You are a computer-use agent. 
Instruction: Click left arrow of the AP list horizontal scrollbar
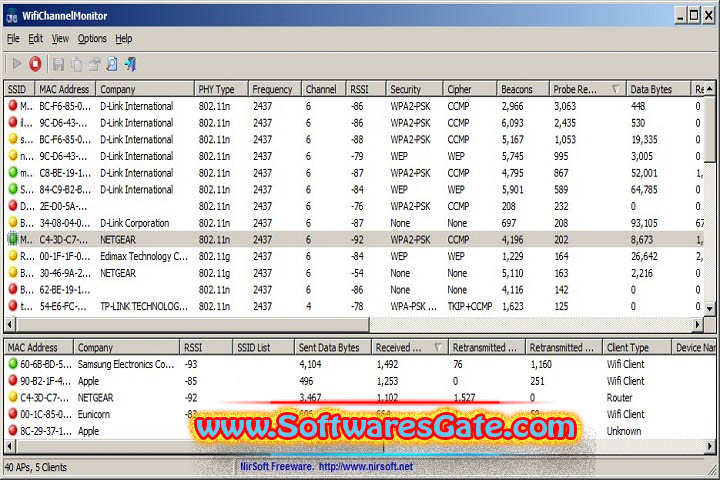10,324
